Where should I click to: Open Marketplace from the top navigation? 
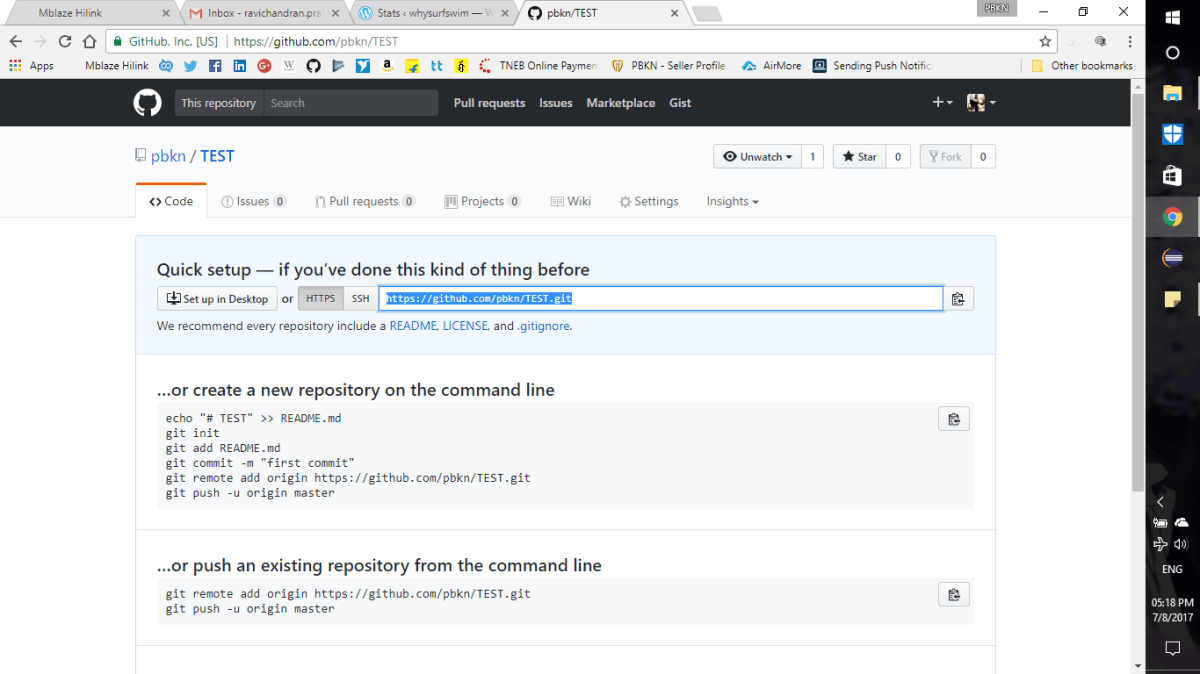(x=620, y=102)
